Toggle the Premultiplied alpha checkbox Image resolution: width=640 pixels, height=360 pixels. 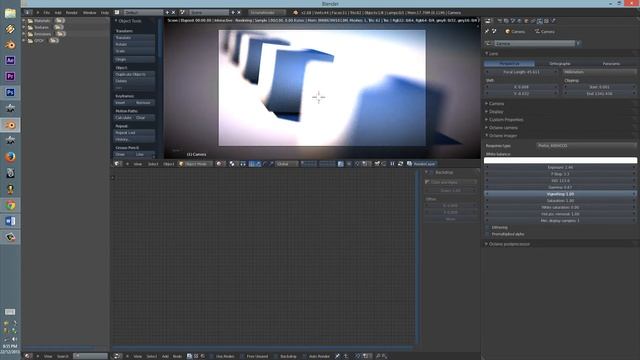(488, 234)
